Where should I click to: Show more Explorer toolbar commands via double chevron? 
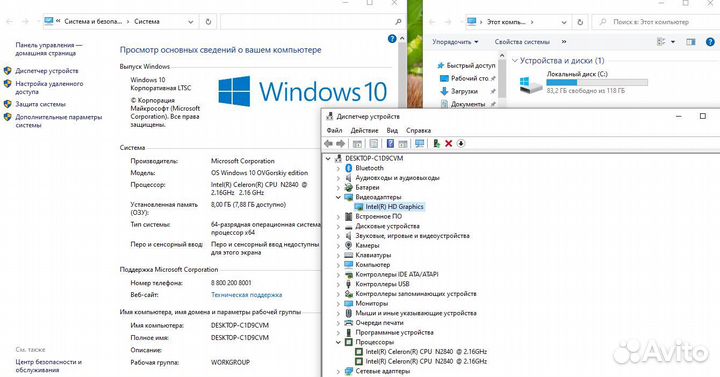(564, 42)
